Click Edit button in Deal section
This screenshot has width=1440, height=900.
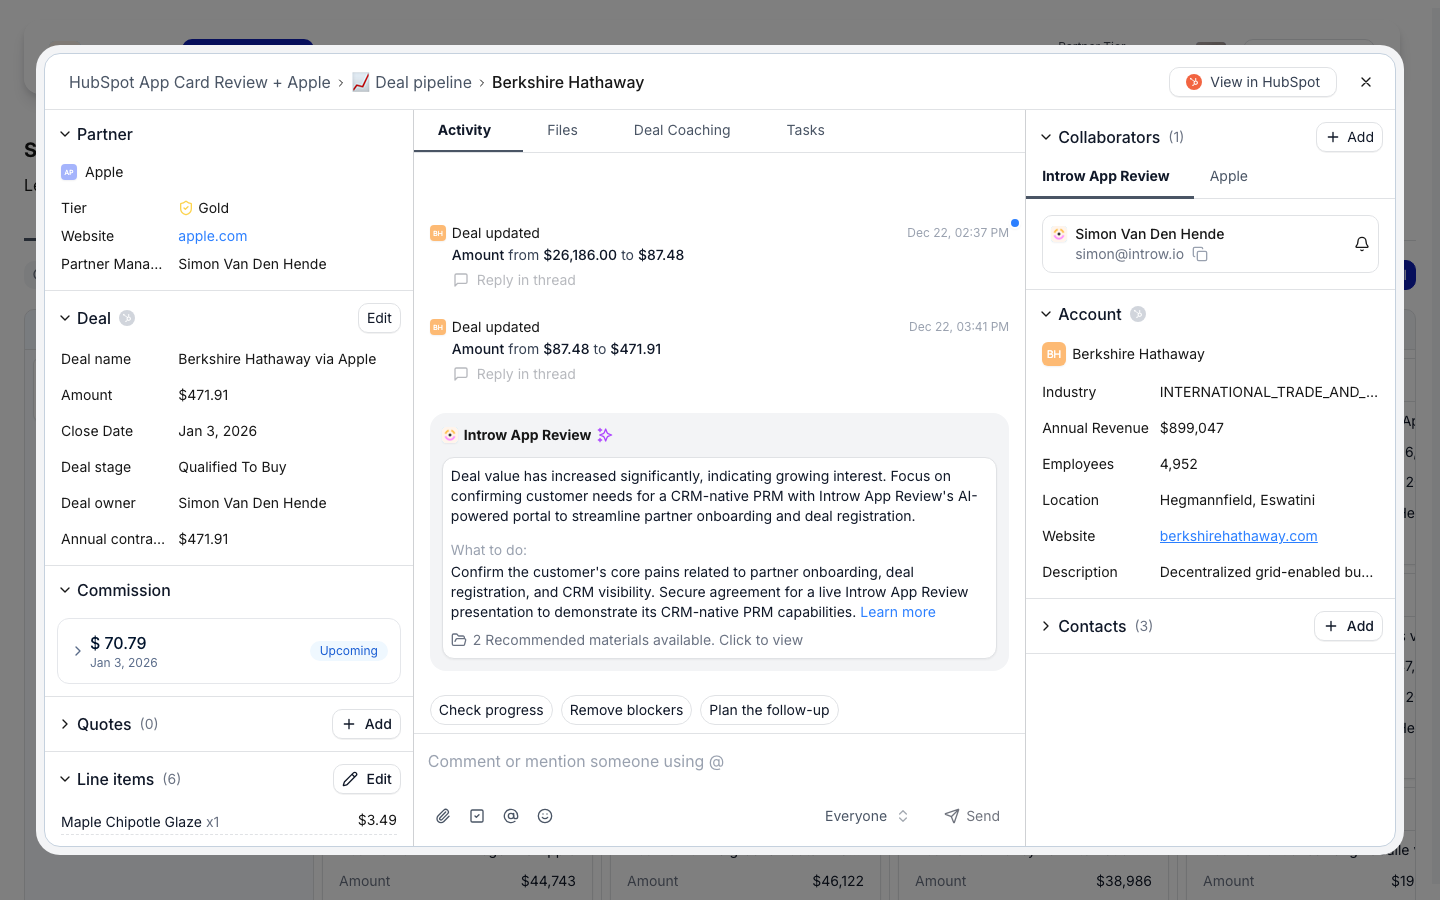click(x=379, y=318)
